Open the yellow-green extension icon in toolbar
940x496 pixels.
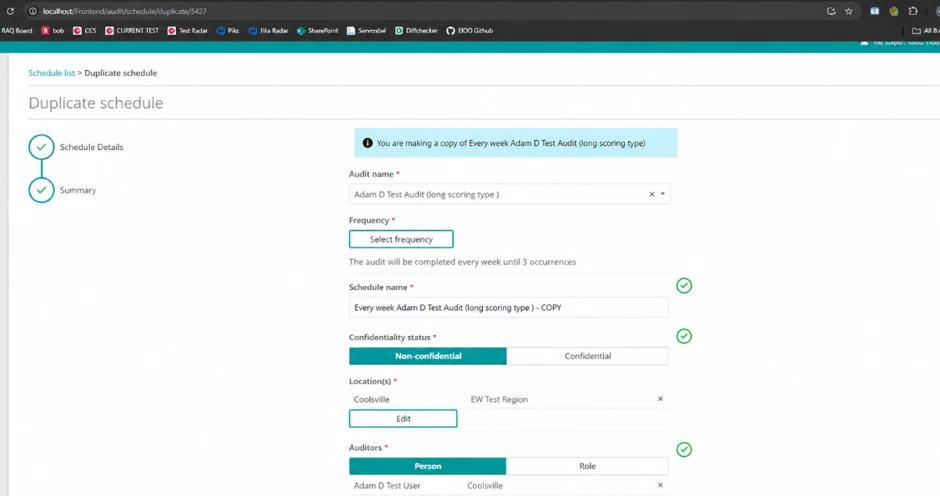[894, 11]
